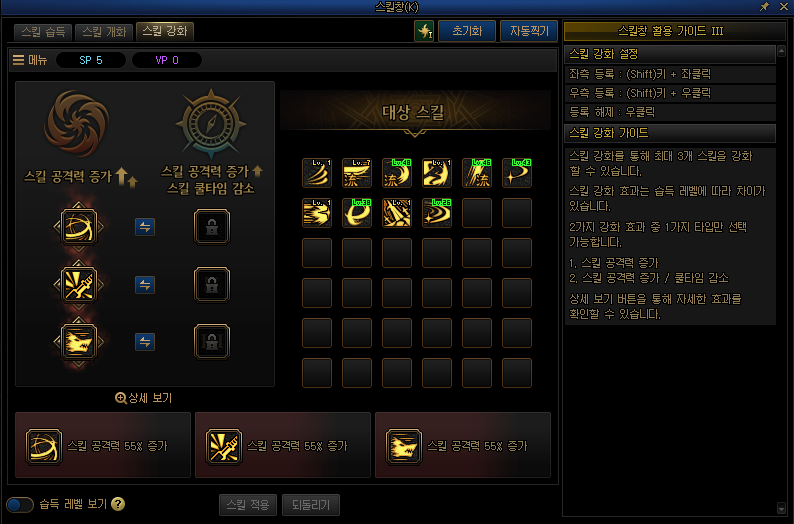Click the star icon next to 초기화
The height and width of the screenshot is (524, 794).
tap(424, 31)
